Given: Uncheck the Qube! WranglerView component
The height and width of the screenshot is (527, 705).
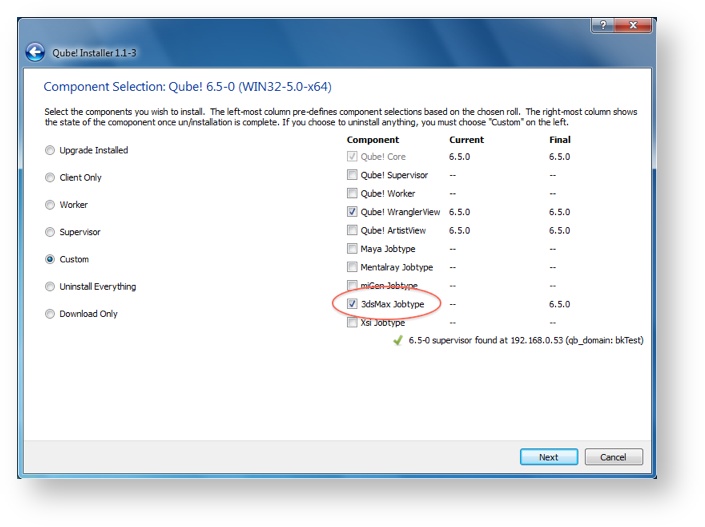Looking at the screenshot, I should point(352,212).
